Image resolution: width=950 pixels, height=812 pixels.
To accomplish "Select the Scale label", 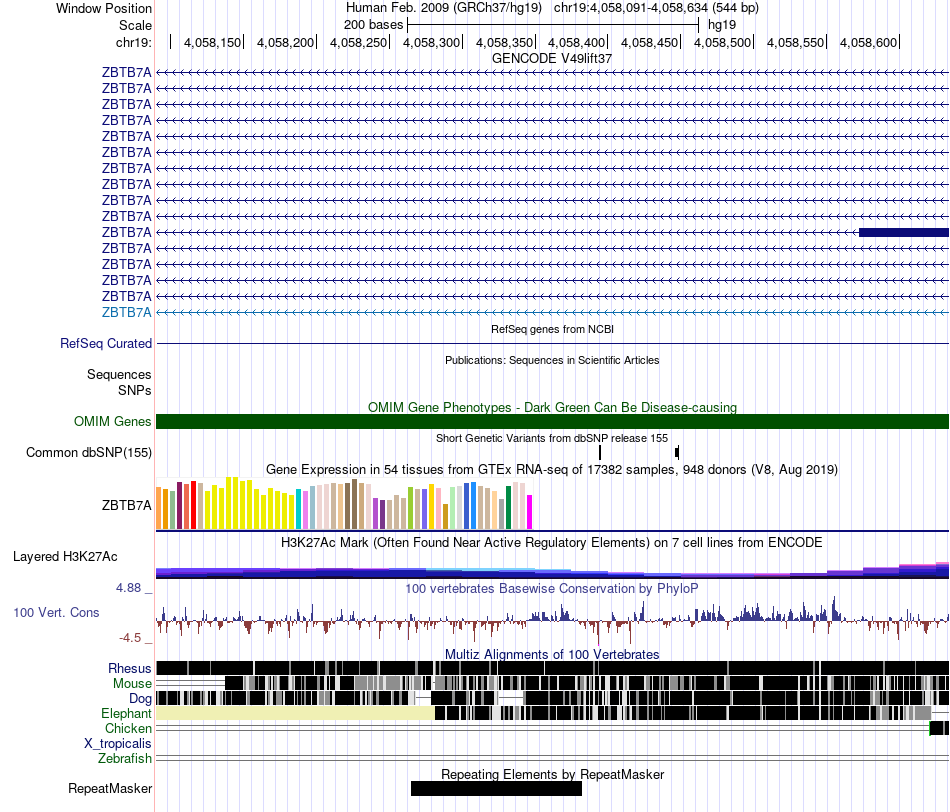I will (x=135, y=25).
